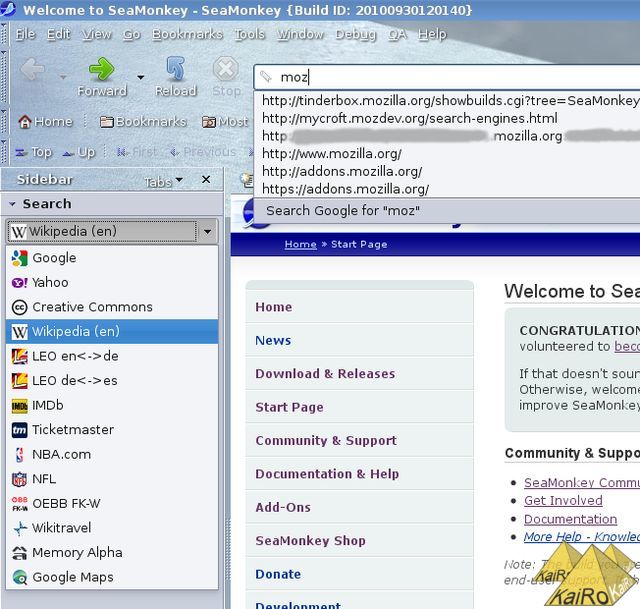
Task: Open the Go menu
Action: (x=132, y=34)
